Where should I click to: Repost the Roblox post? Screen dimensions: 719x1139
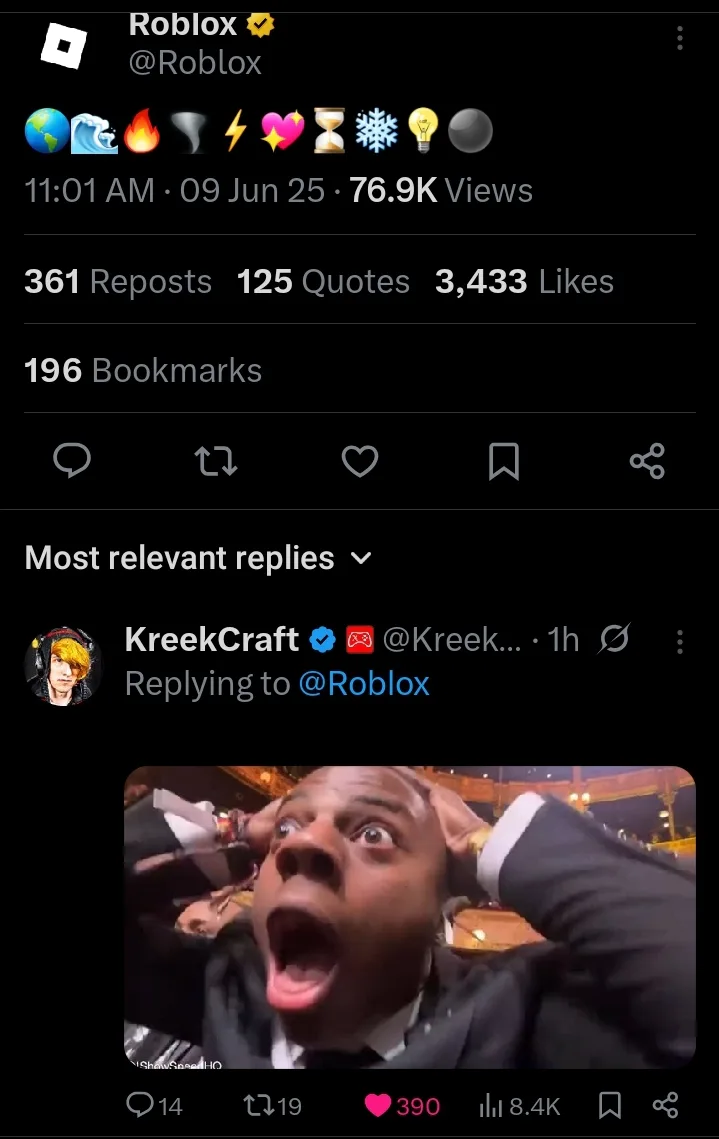point(215,461)
